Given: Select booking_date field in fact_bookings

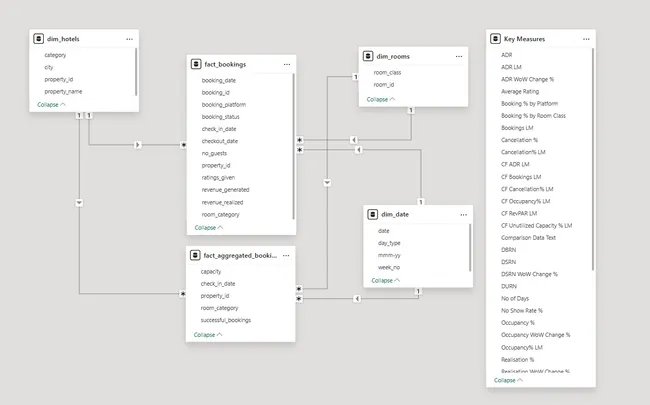Looking at the screenshot, I should pos(219,80).
